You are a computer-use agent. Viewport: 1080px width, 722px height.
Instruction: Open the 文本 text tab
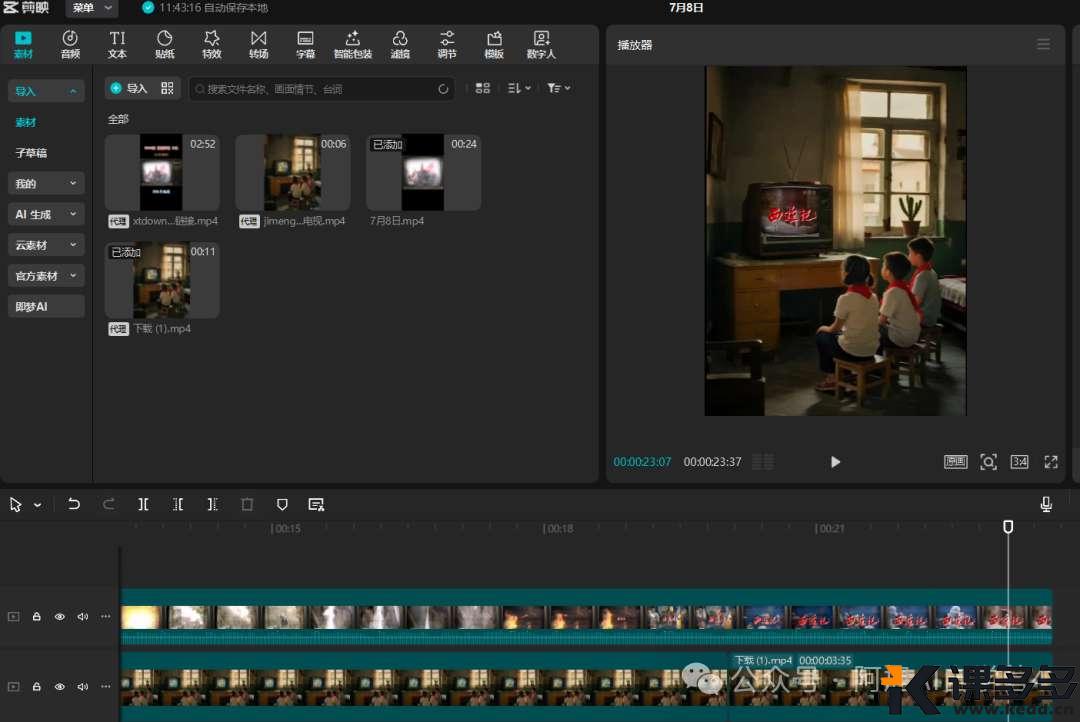pyautogui.click(x=117, y=45)
